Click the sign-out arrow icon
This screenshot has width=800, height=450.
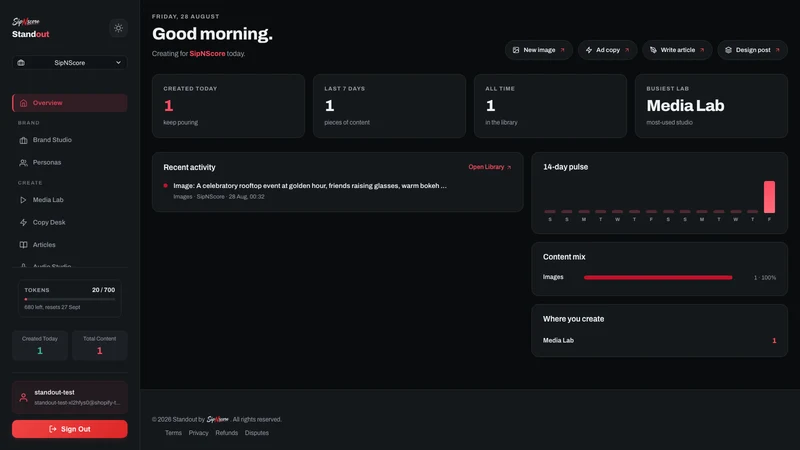(x=53, y=429)
